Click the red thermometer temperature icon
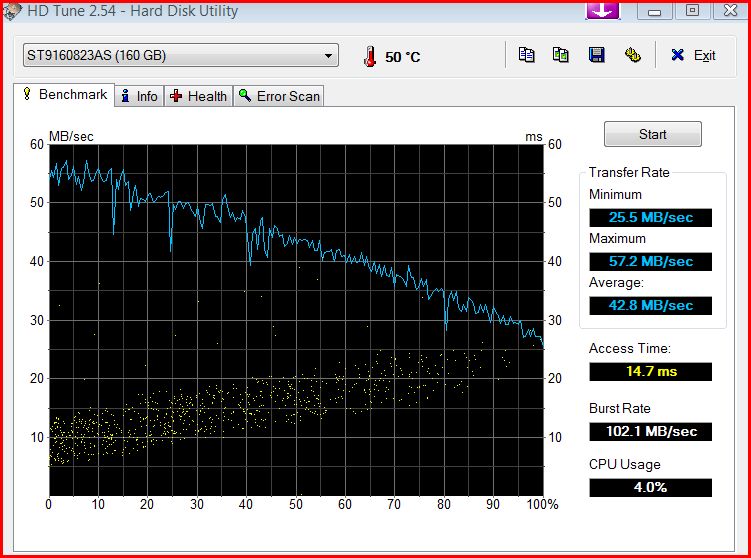Screen dimensions: 751x558 coord(371,56)
